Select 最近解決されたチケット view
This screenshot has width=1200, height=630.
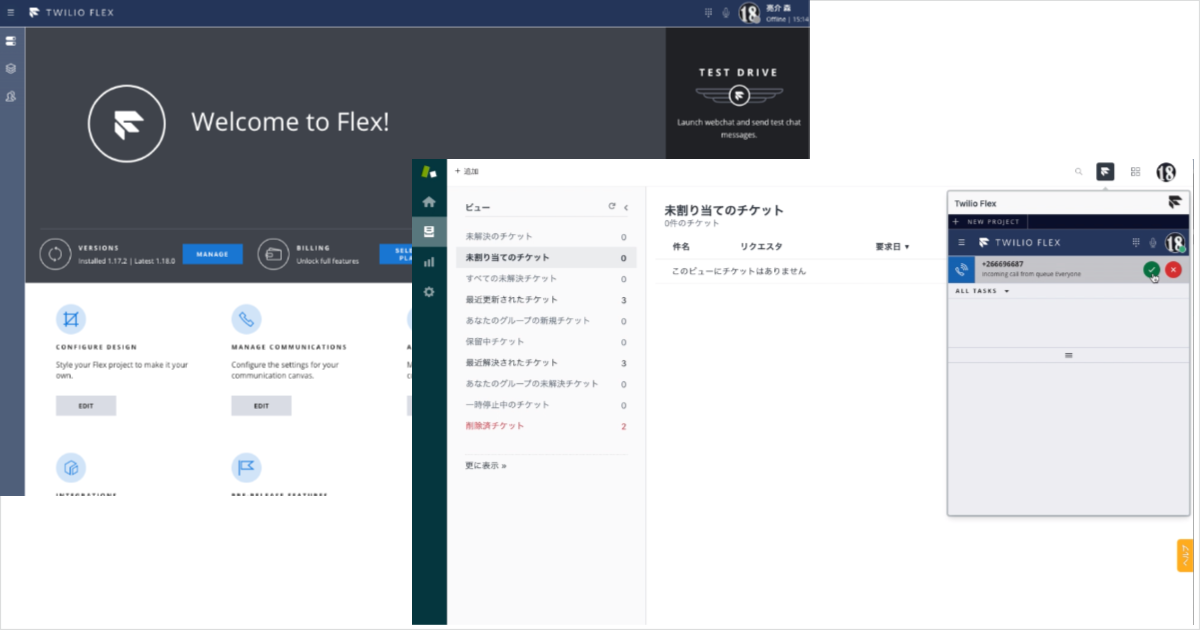tap(546, 363)
